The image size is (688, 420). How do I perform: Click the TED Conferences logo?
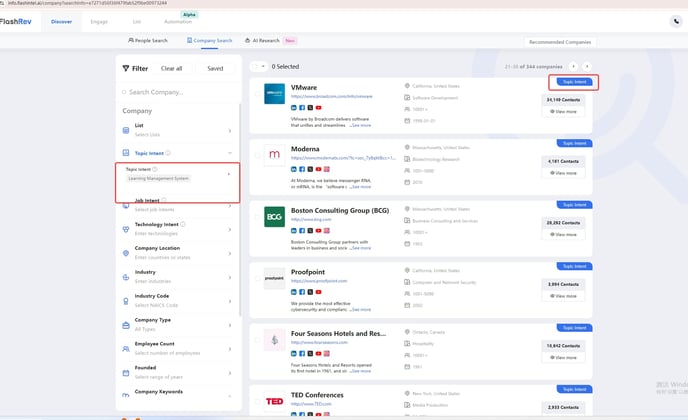pyautogui.click(x=274, y=401)
